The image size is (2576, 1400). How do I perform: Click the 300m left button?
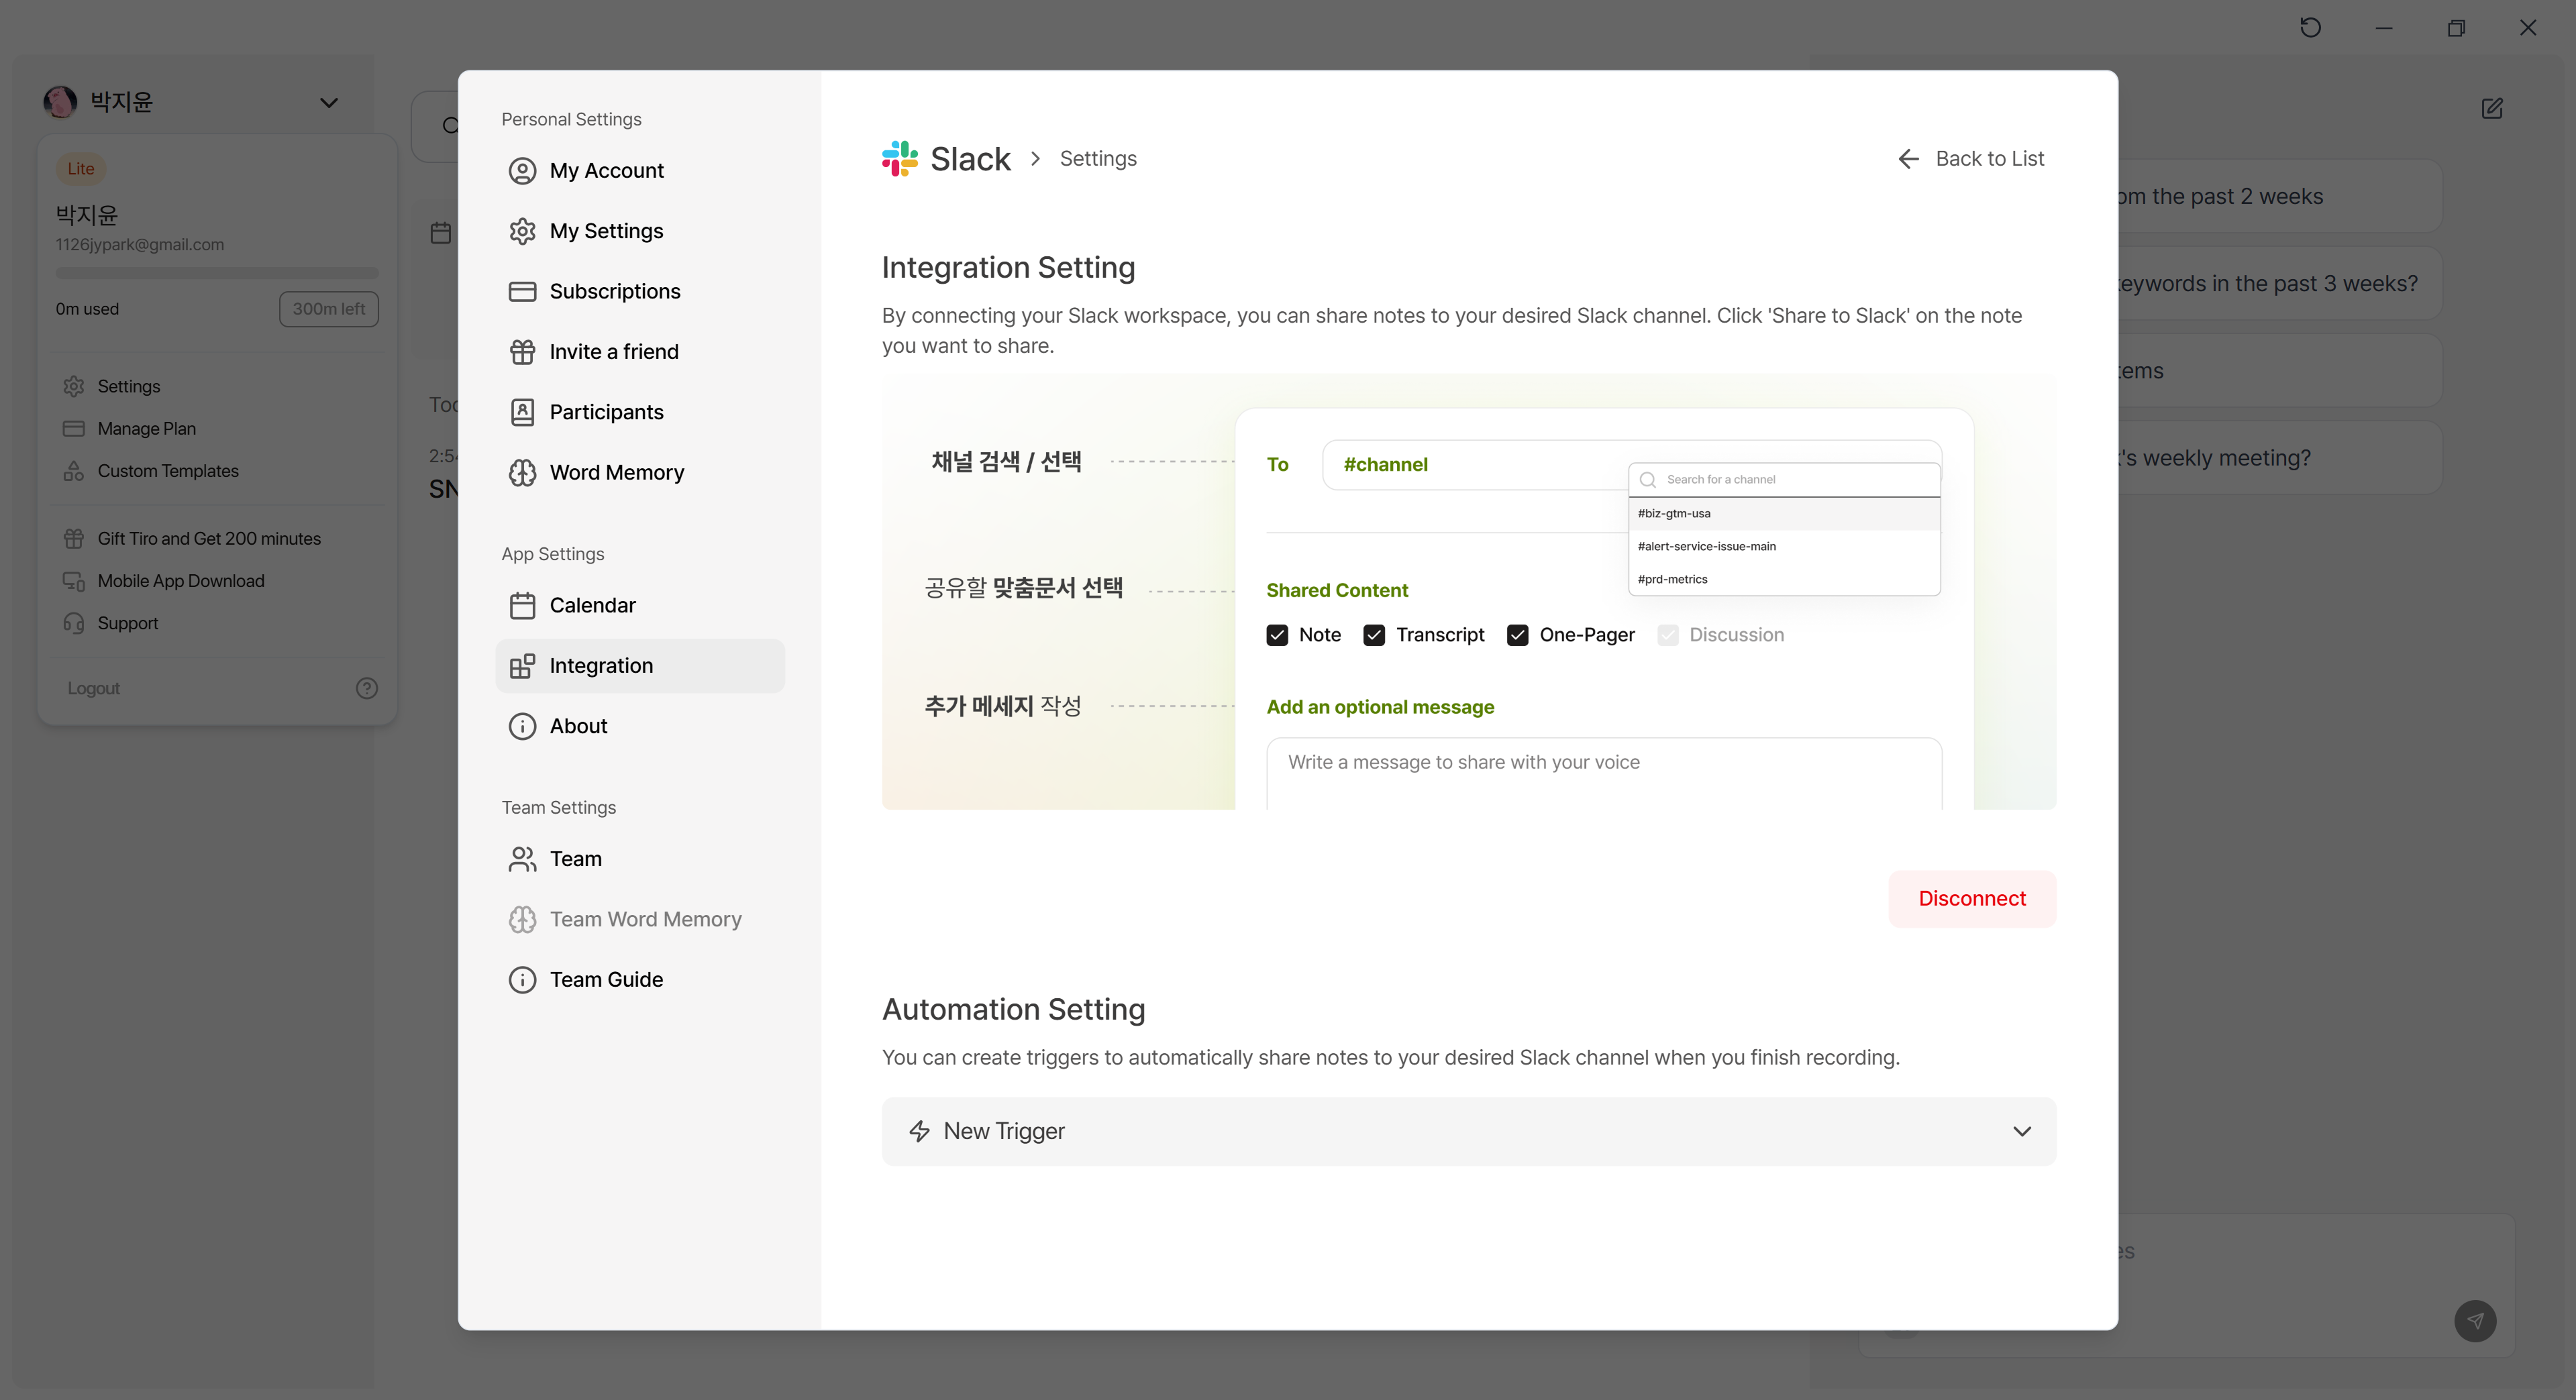(x=328, y=309)
